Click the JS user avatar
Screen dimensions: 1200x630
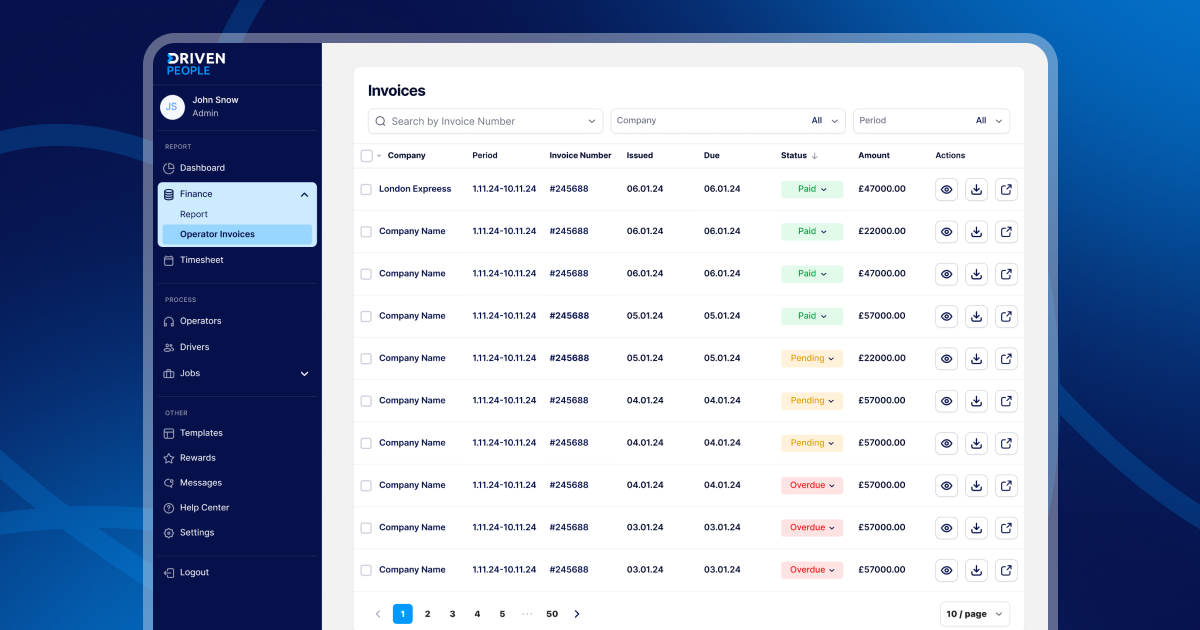tap(172, 107)
